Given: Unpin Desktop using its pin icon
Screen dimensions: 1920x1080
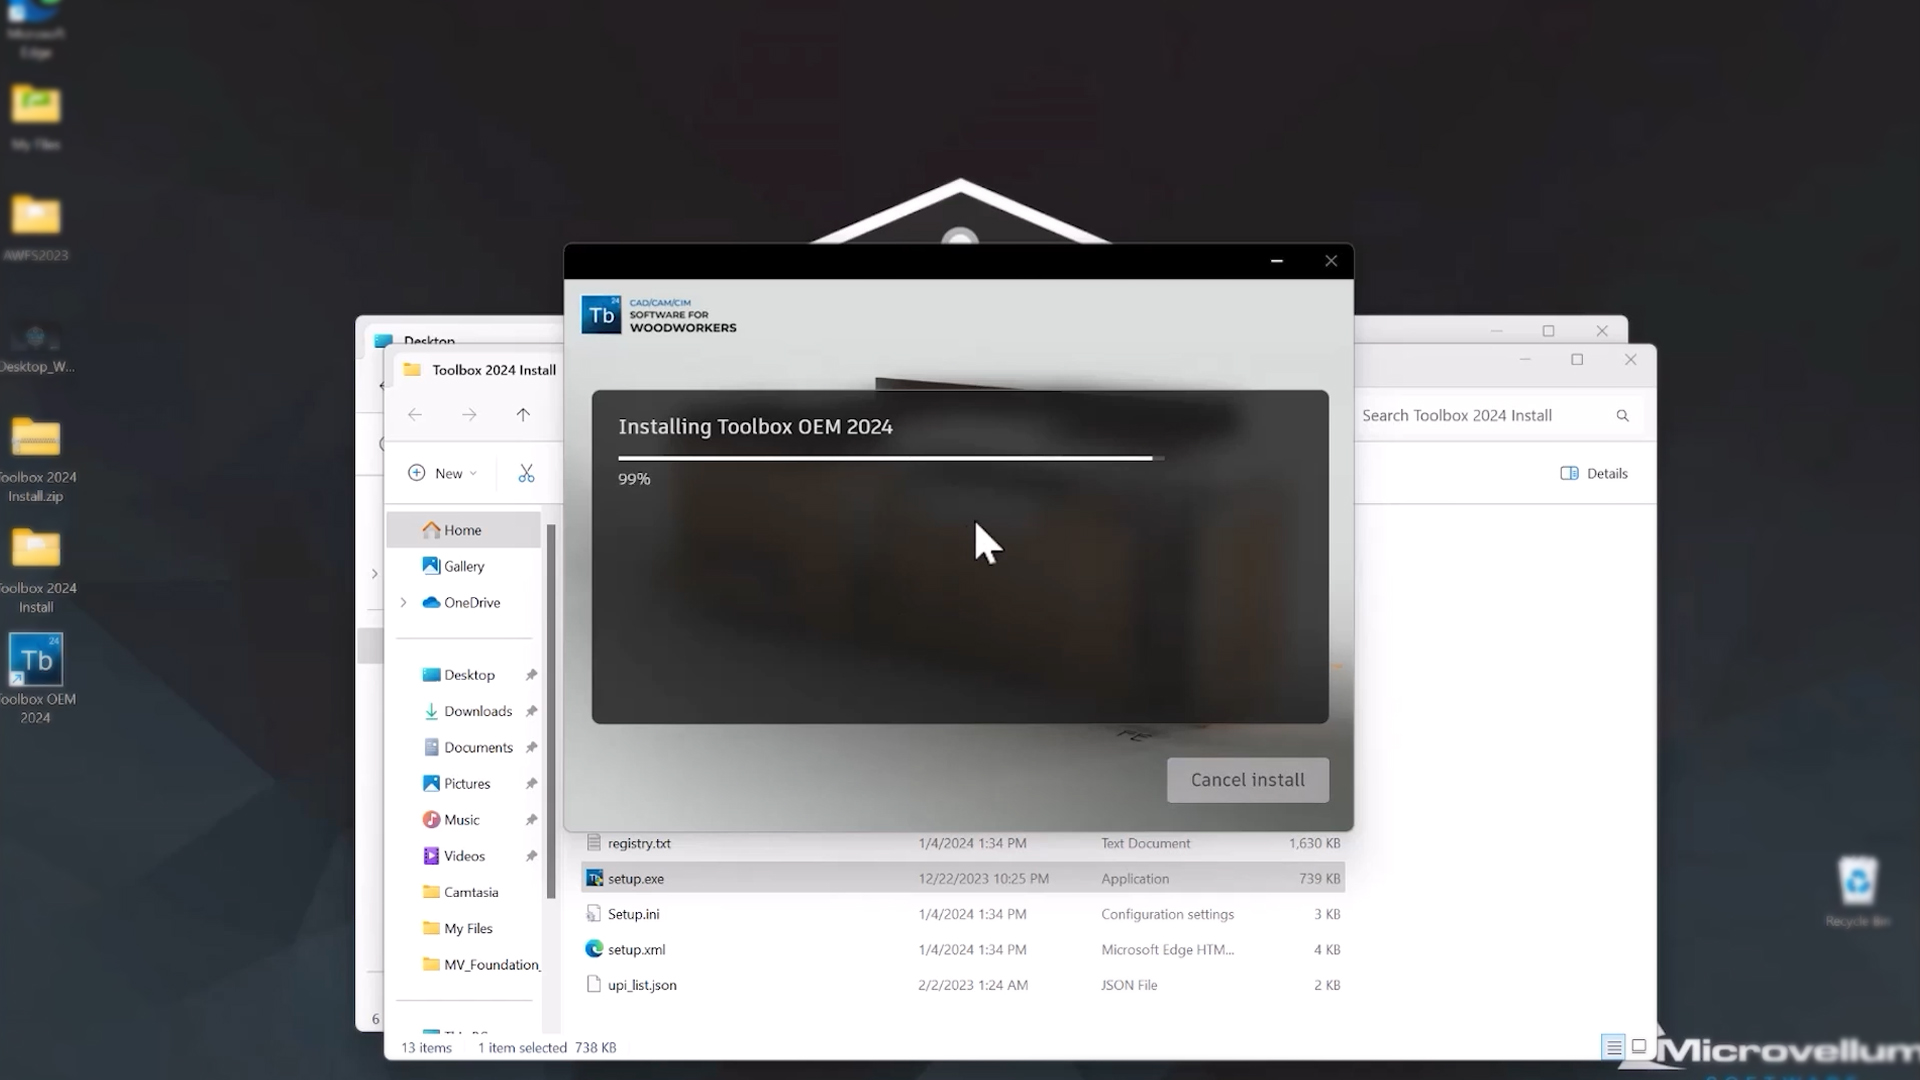Looking at the screenshot, I should coord(531,675).
